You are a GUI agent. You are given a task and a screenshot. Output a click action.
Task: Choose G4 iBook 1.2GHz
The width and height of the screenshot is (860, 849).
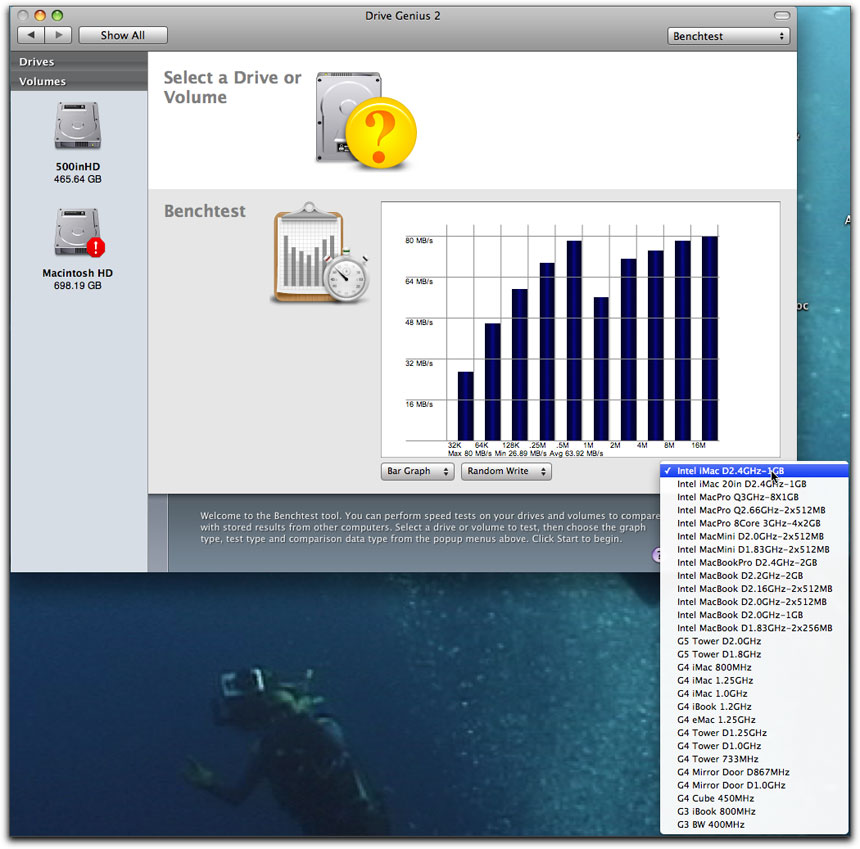[x=754, y=707]
